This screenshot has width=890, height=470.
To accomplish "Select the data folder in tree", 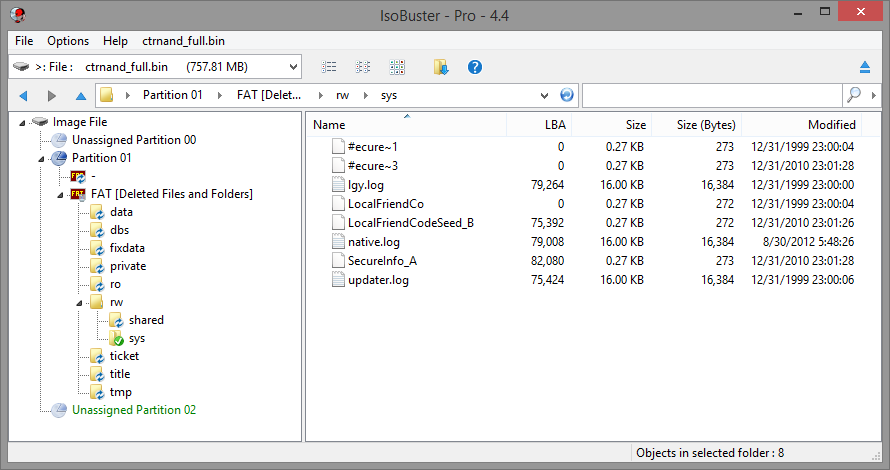I will pos(121,212).
